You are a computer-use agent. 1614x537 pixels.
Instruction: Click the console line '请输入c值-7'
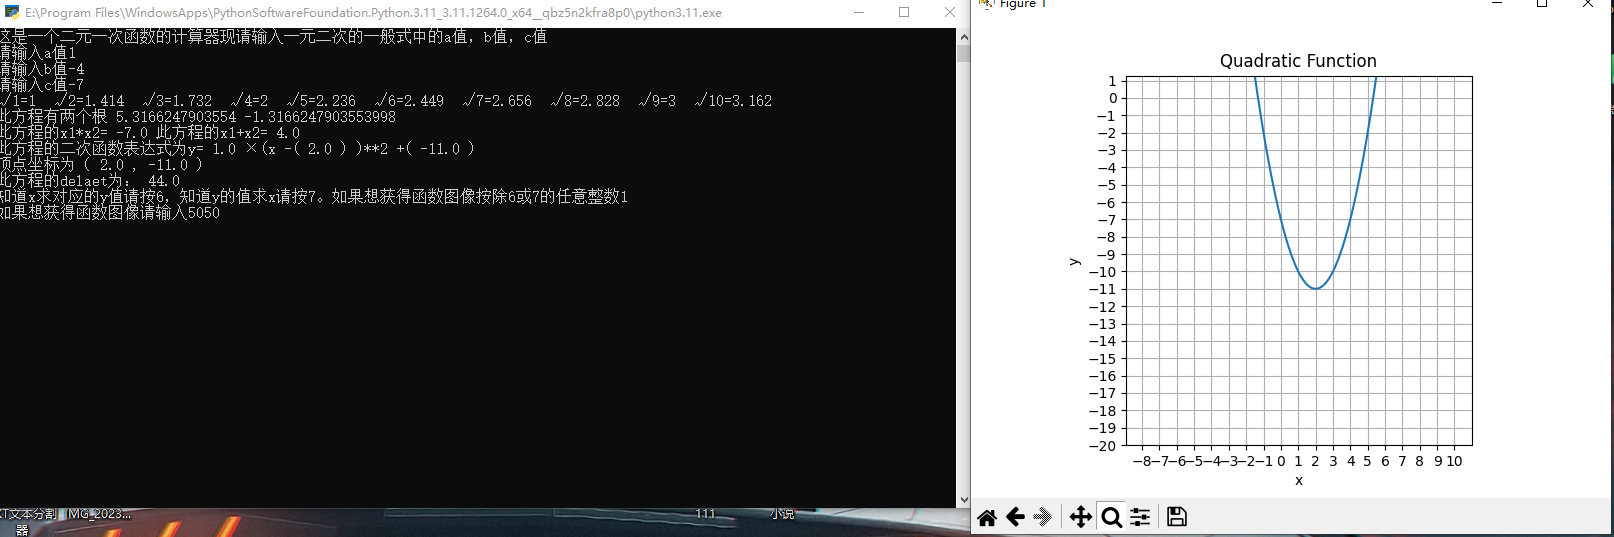(42, 85)
